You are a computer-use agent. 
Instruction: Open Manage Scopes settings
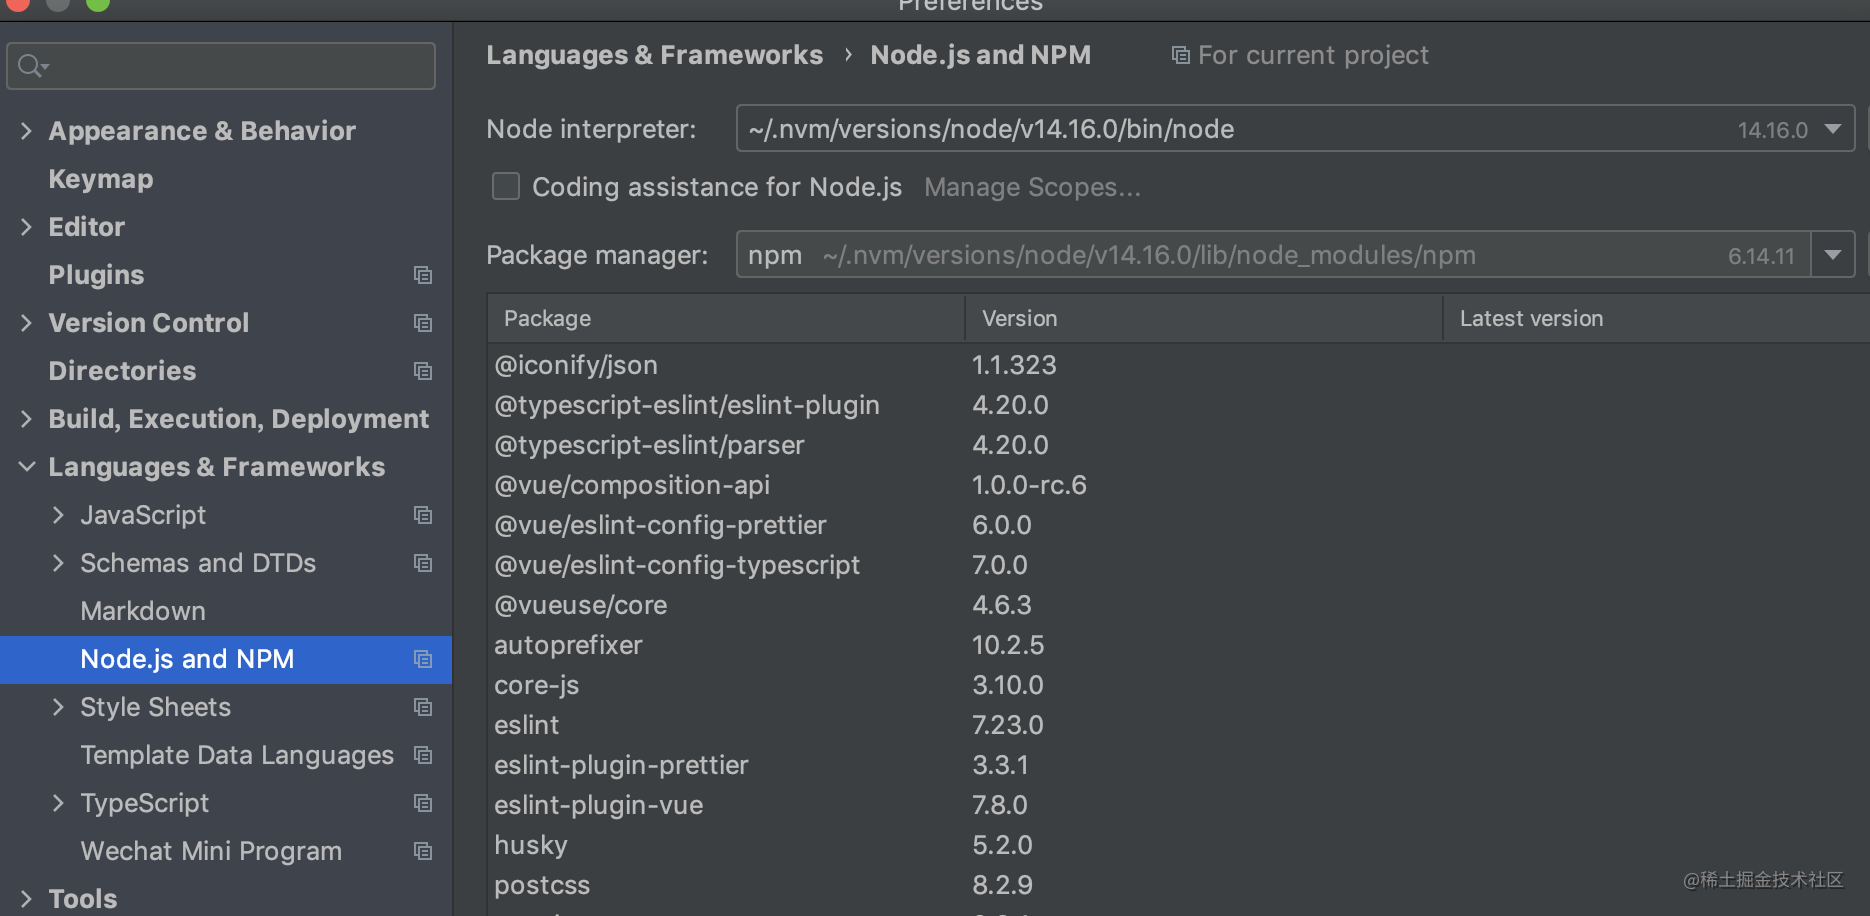(1032, 186)
